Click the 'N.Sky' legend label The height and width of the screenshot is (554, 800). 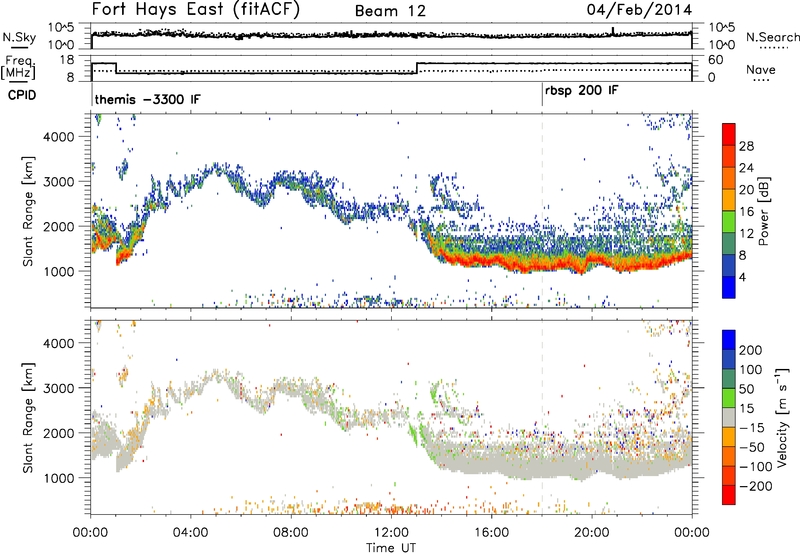point(19,37)
